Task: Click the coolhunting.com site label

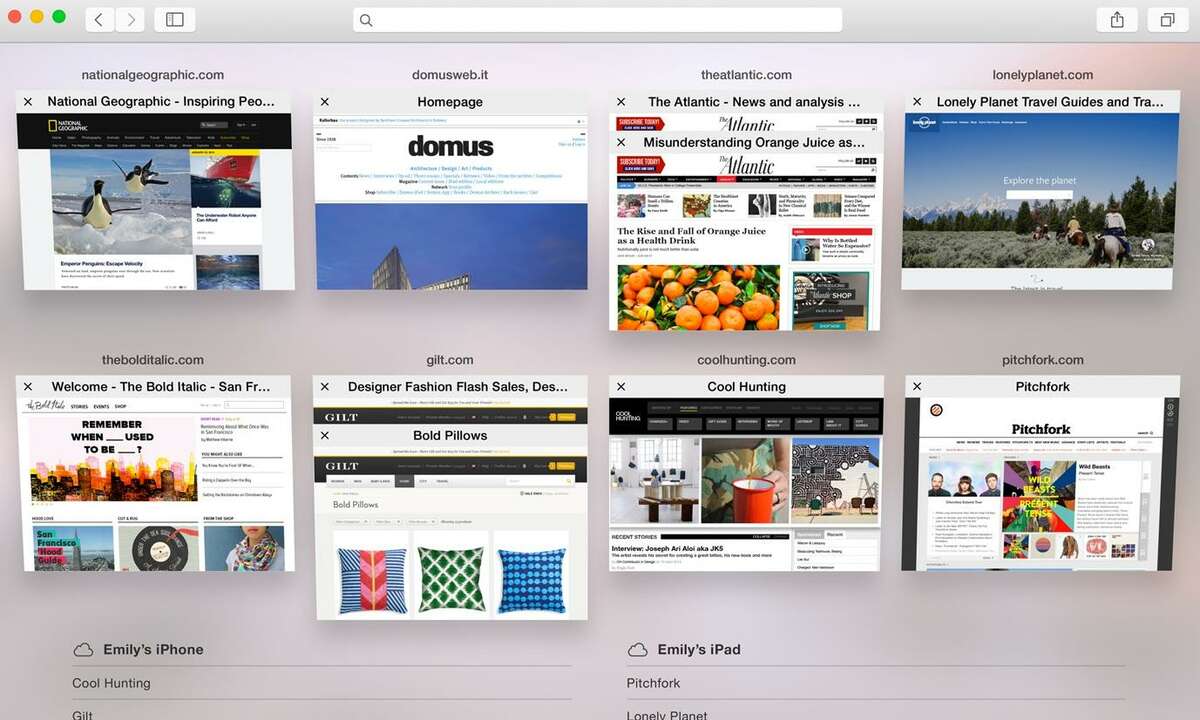Action: 746,360
